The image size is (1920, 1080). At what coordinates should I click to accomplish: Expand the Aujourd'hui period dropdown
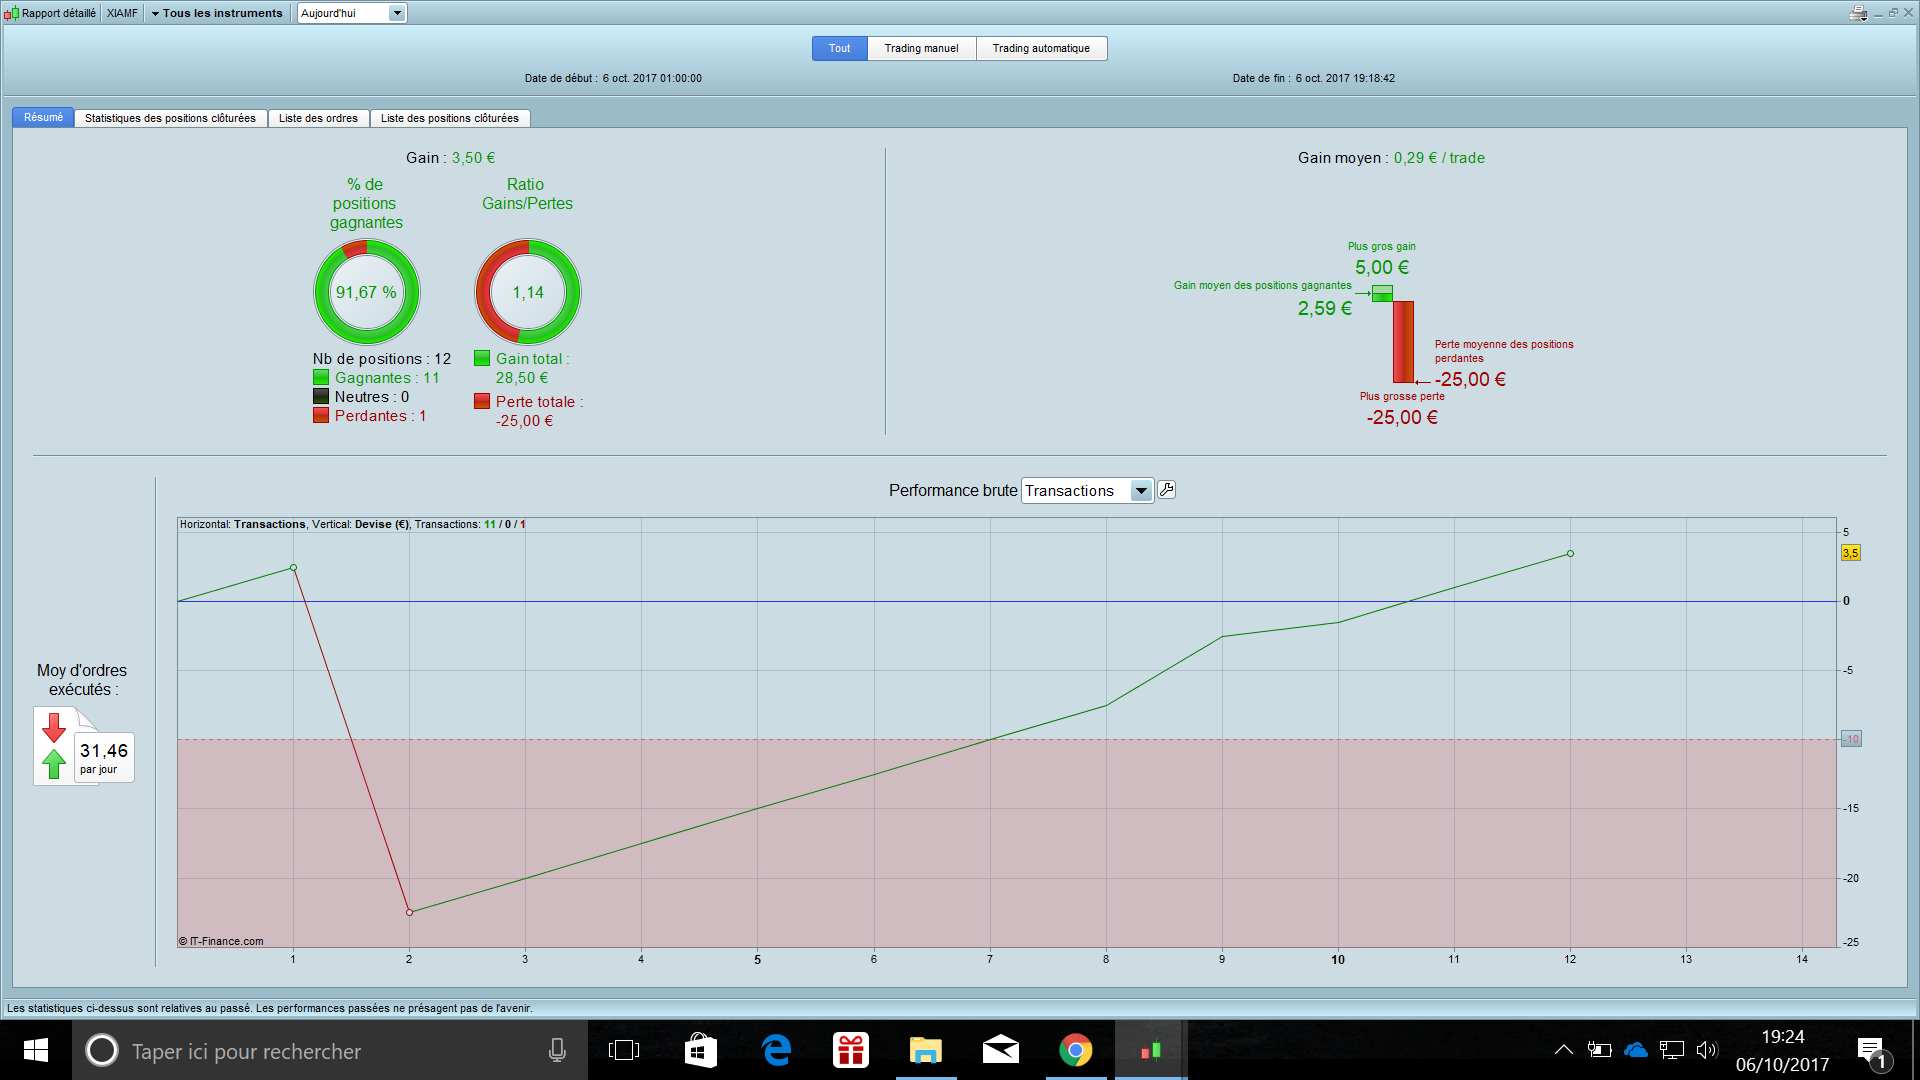(x=397, y=13)
